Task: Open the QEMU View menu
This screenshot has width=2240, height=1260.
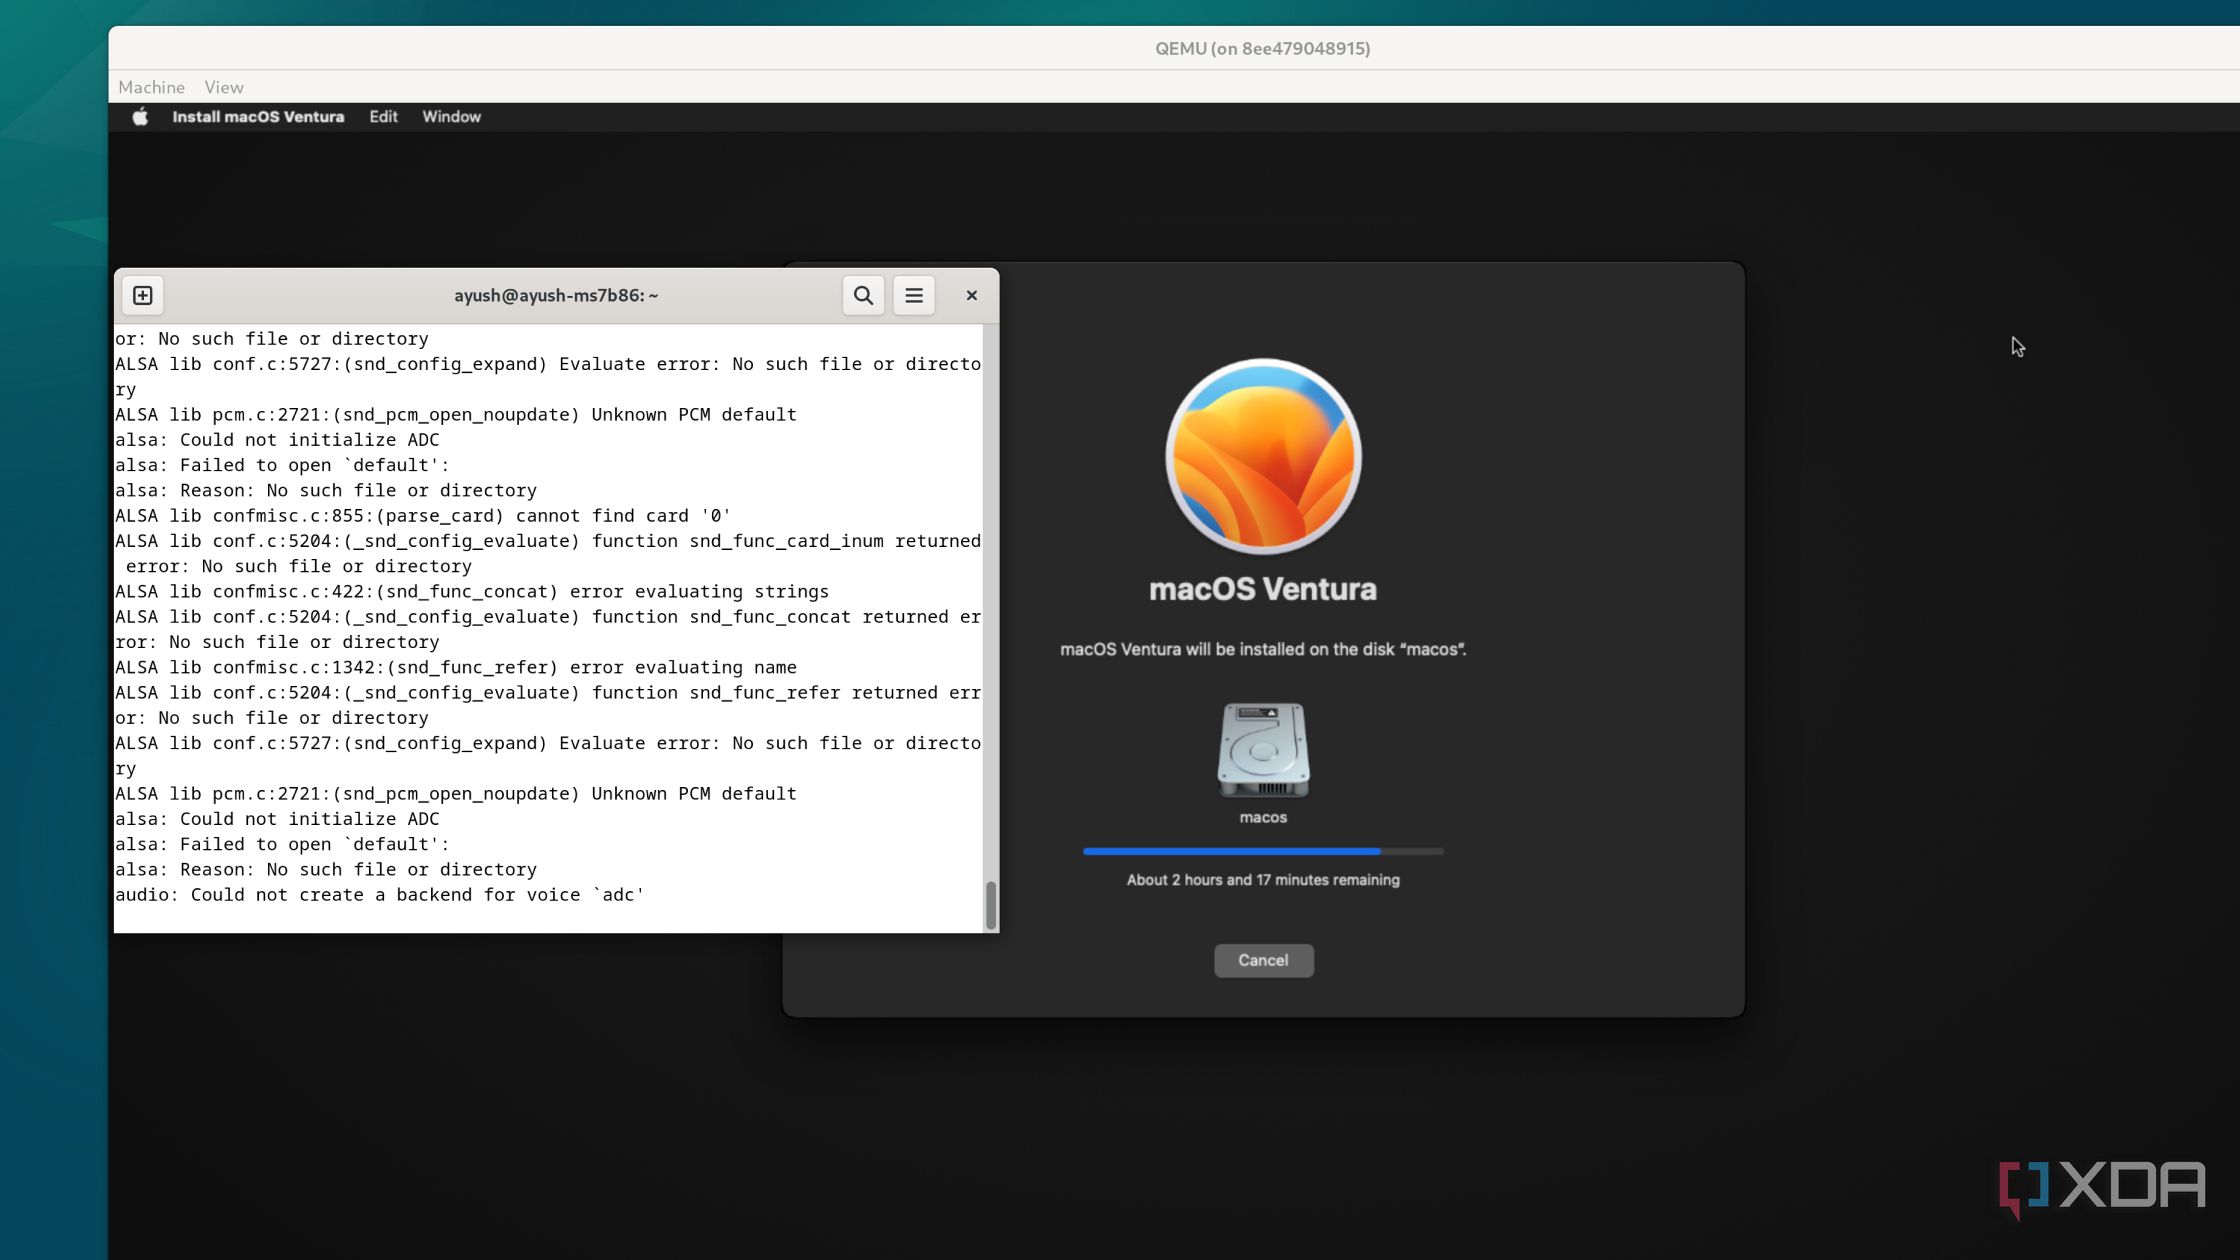Action: point(224,87)
